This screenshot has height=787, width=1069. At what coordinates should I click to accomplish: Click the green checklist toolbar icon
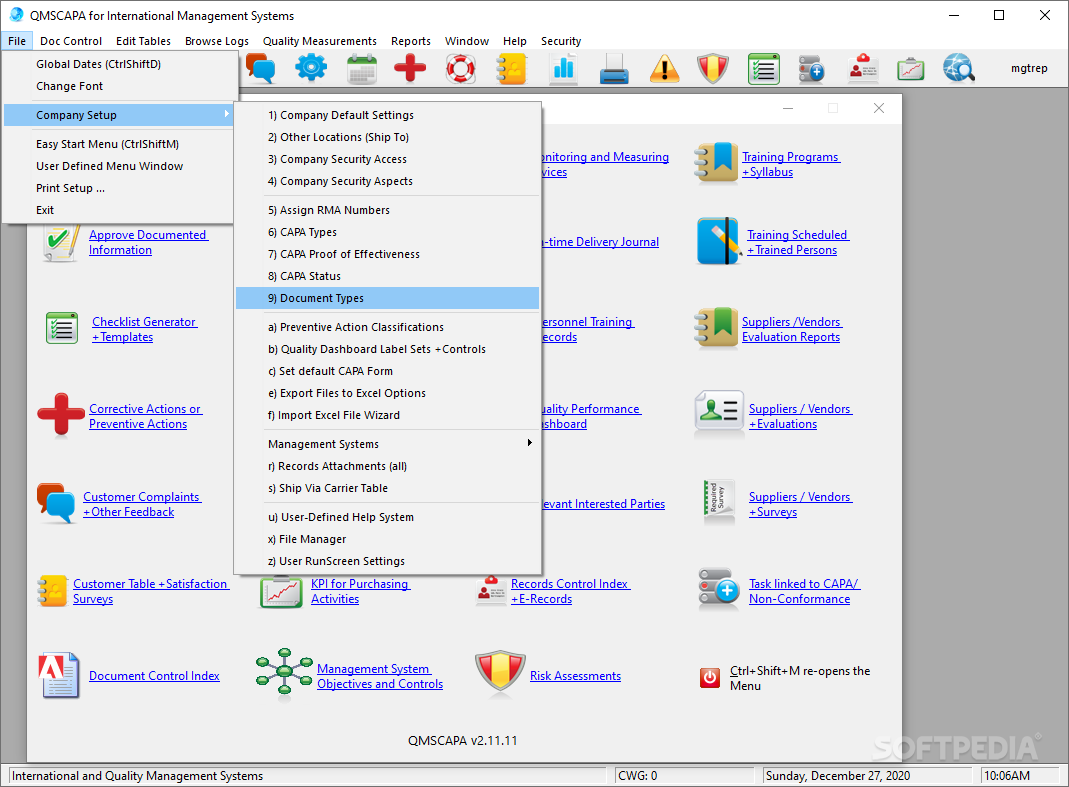click(764, 68)
